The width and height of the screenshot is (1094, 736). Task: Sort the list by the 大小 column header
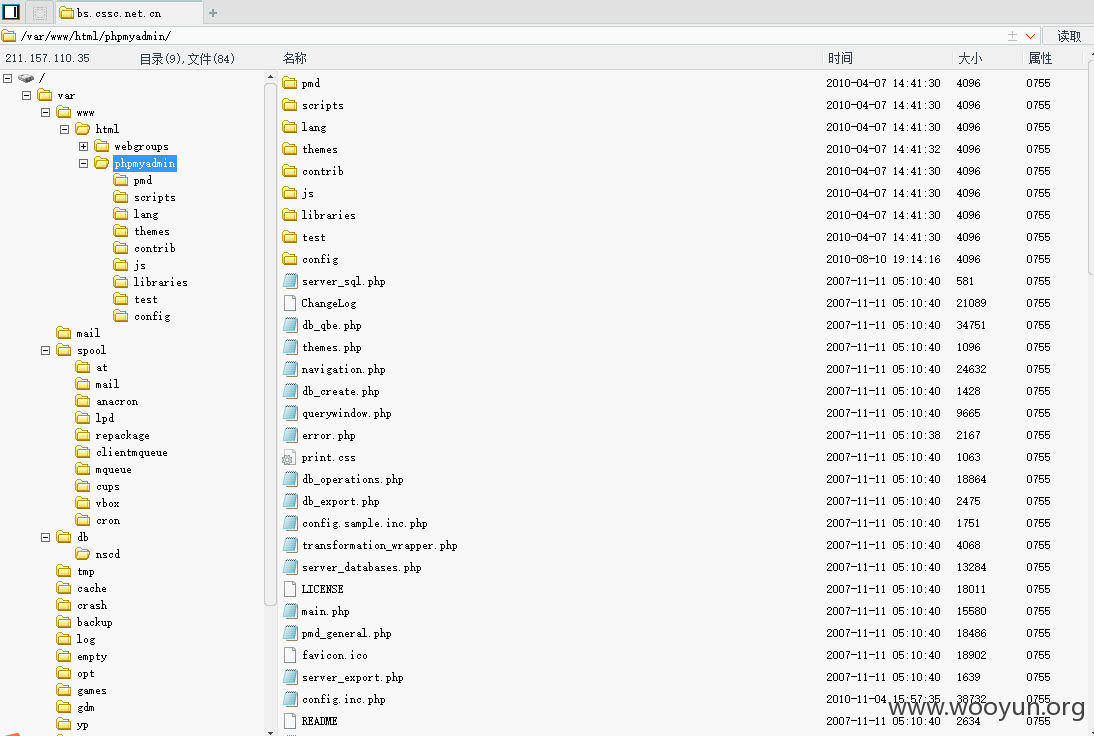[969, 58]
